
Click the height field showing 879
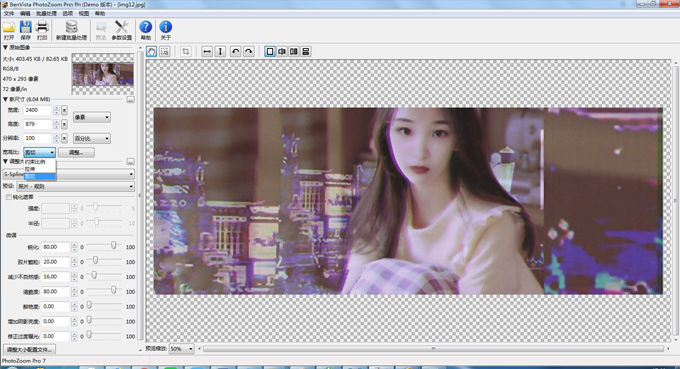click(x=38, y=124)
